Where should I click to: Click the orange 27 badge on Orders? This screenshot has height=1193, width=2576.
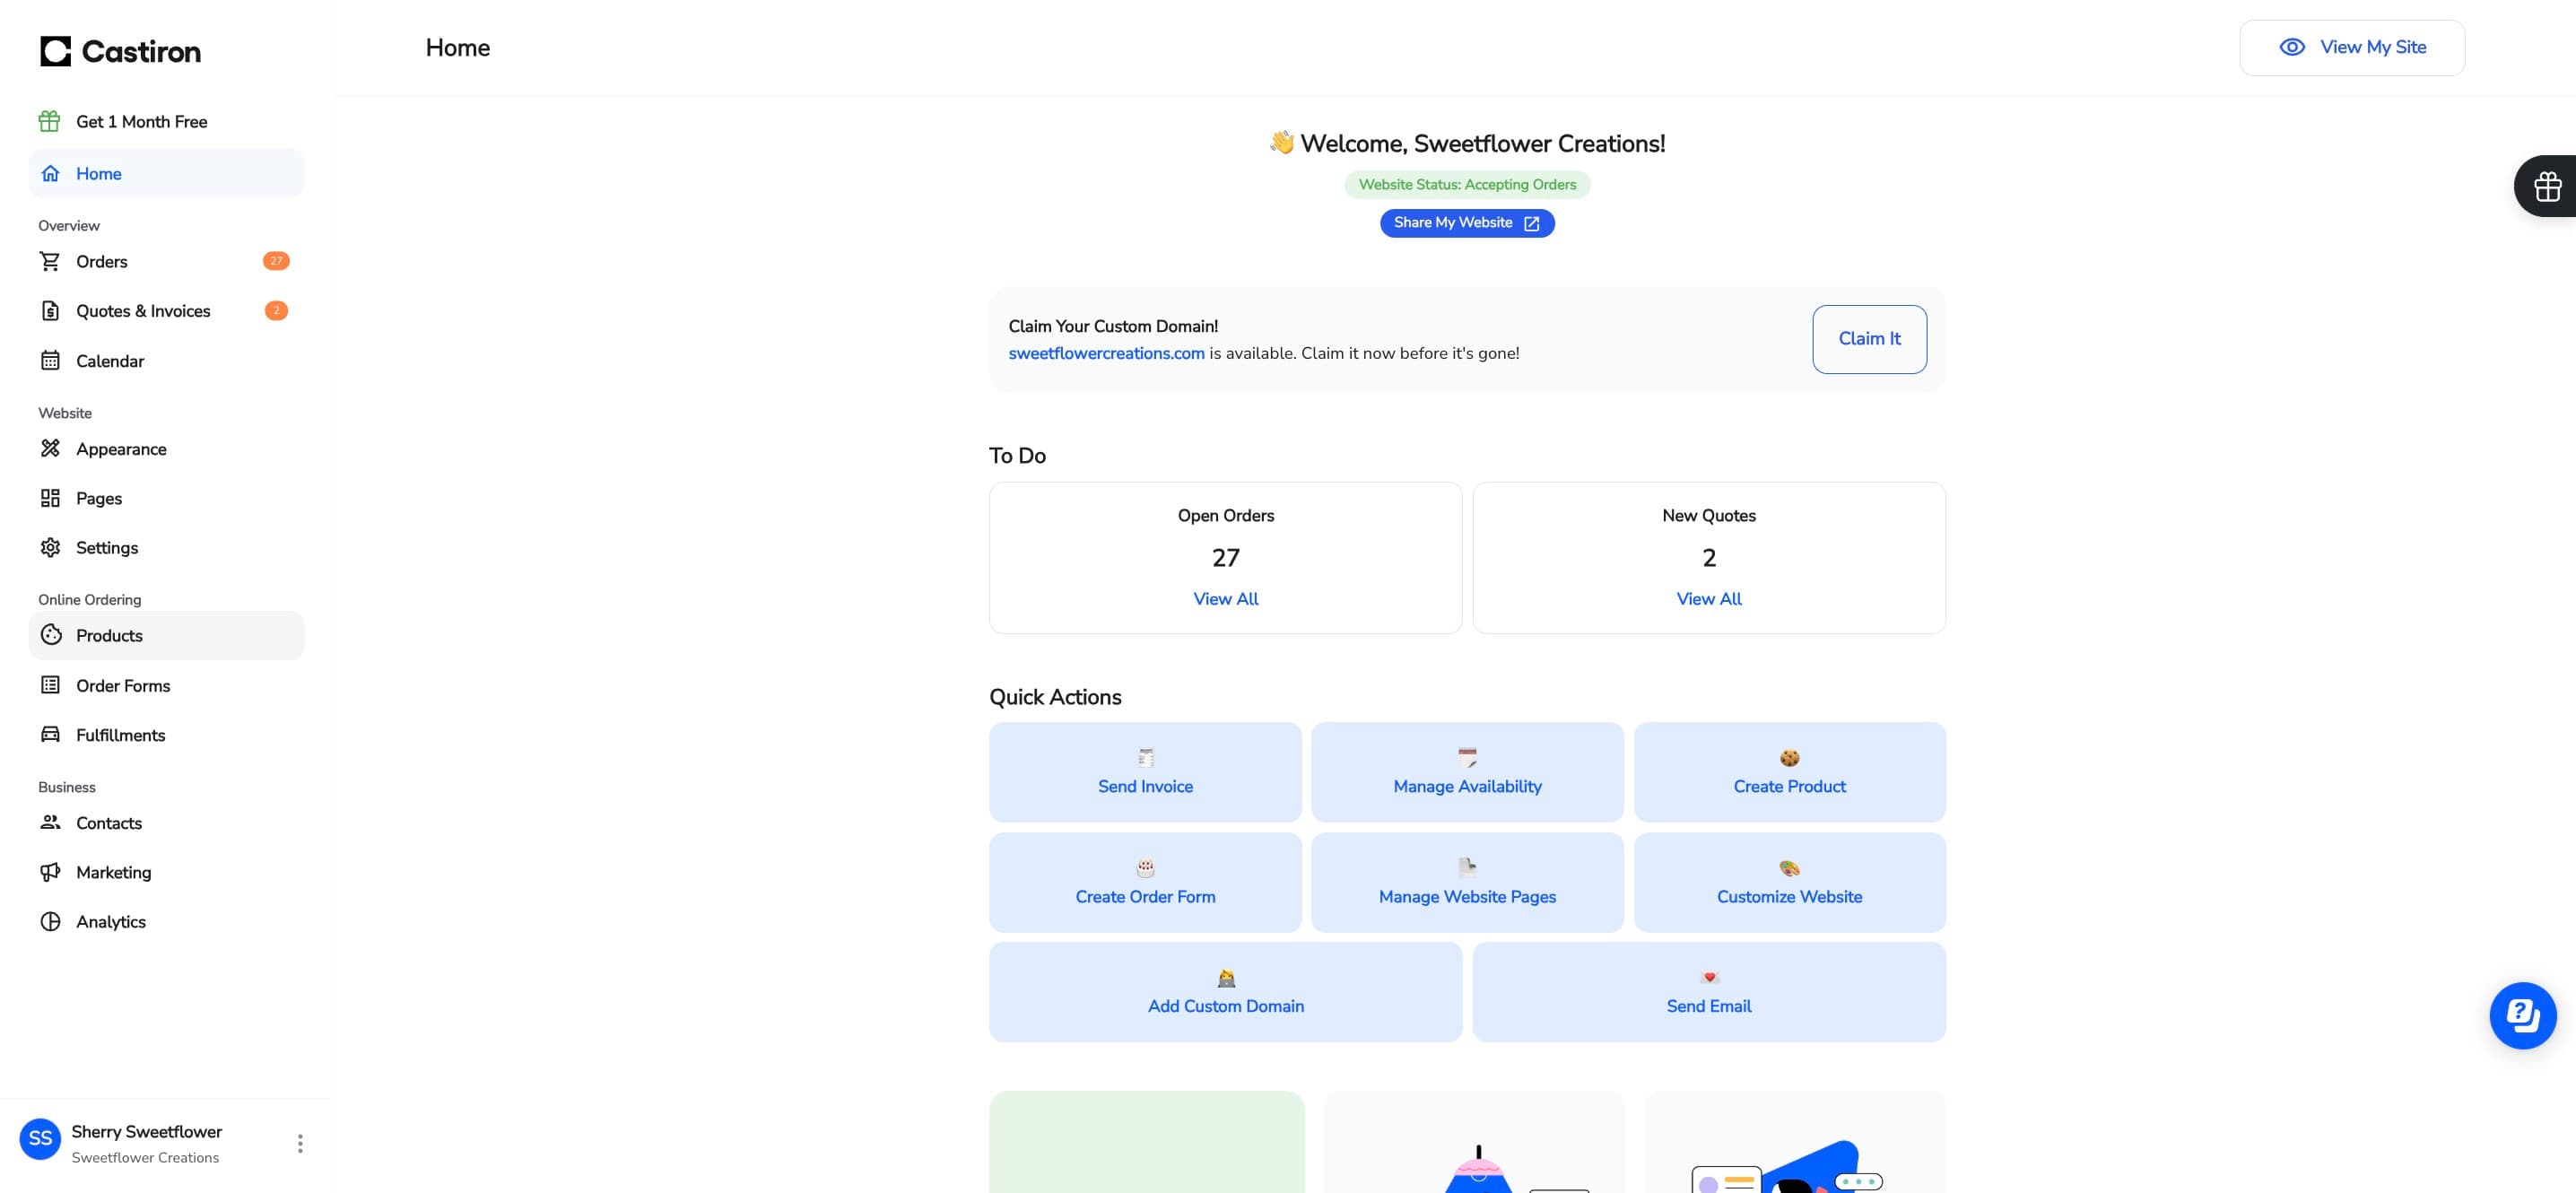[x=276, y=261]
